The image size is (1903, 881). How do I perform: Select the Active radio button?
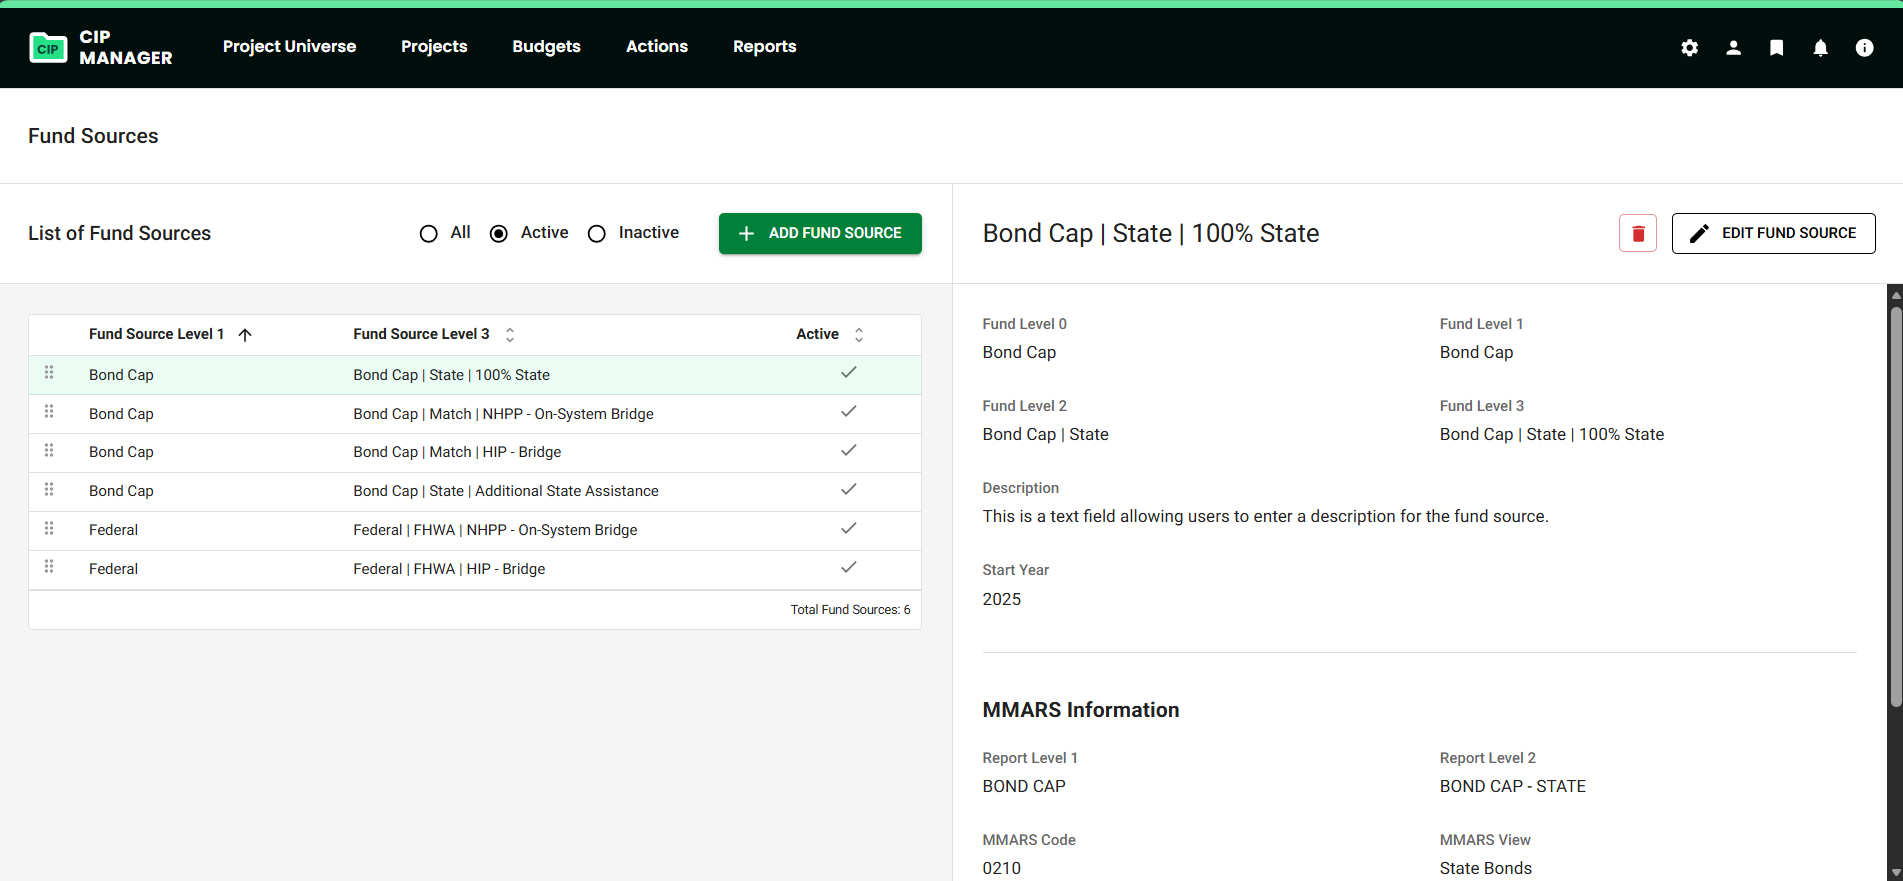point(499,234)
